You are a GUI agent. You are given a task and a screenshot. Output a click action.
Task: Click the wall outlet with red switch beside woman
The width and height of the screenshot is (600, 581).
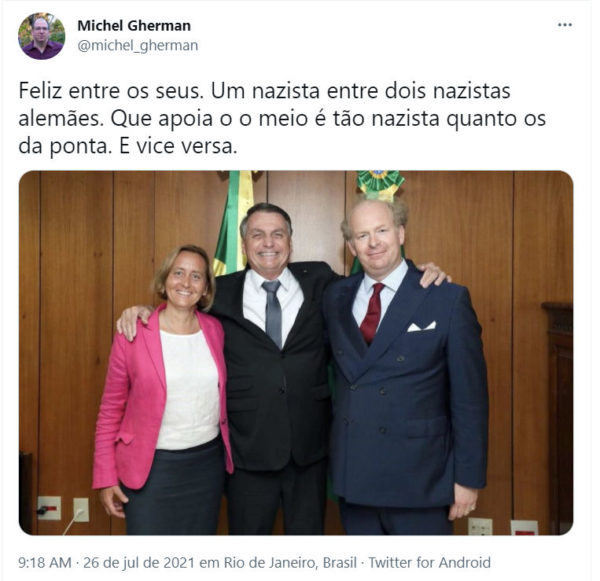(x=49, y=508)
